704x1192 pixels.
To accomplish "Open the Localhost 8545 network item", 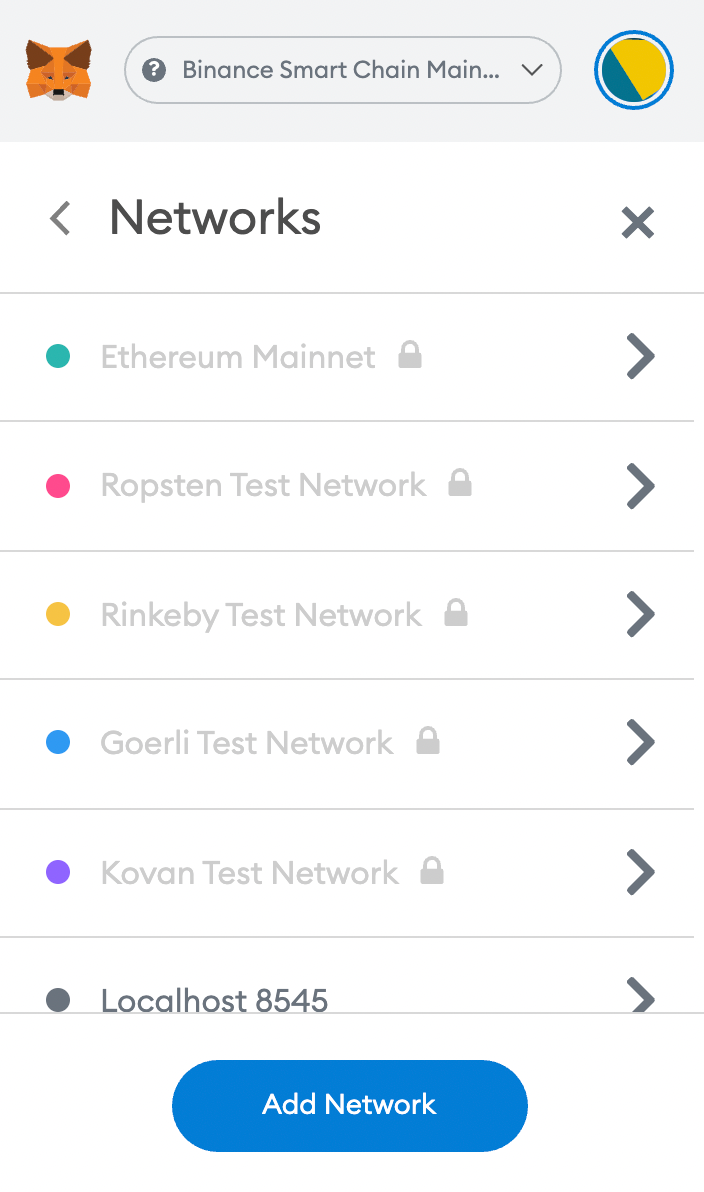I will click(347, 975).
